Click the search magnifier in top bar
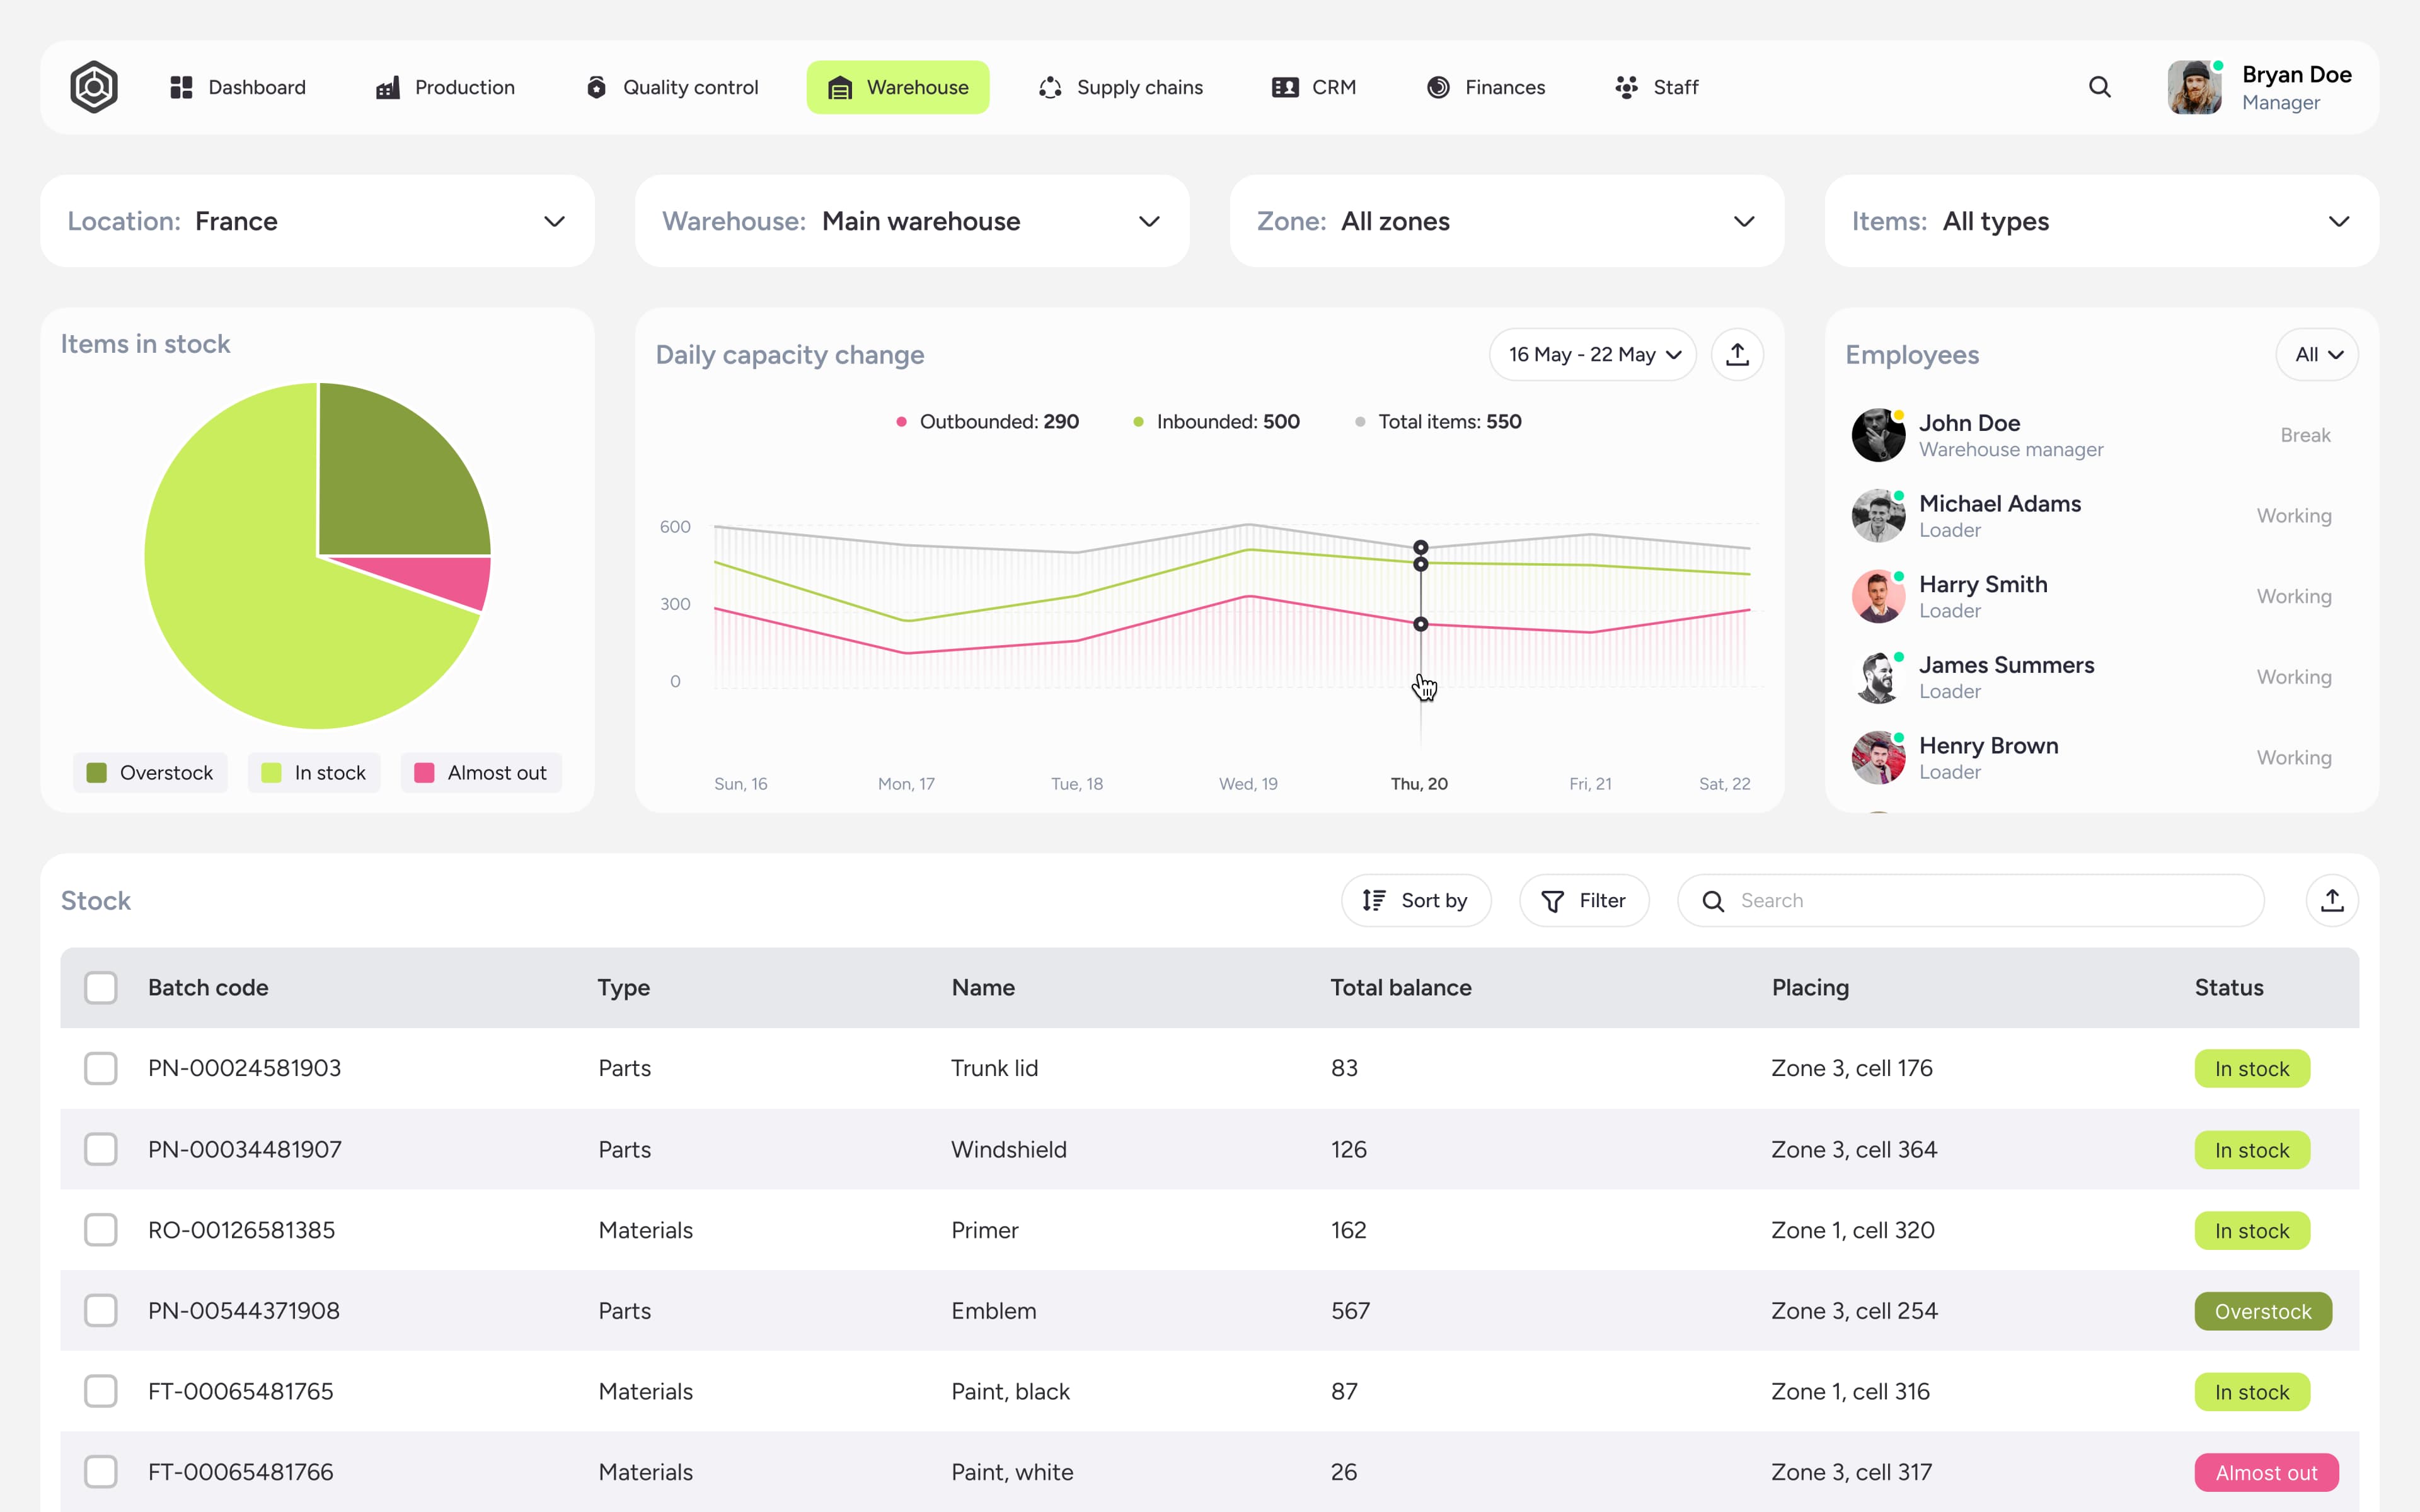 pos(2099,87)
